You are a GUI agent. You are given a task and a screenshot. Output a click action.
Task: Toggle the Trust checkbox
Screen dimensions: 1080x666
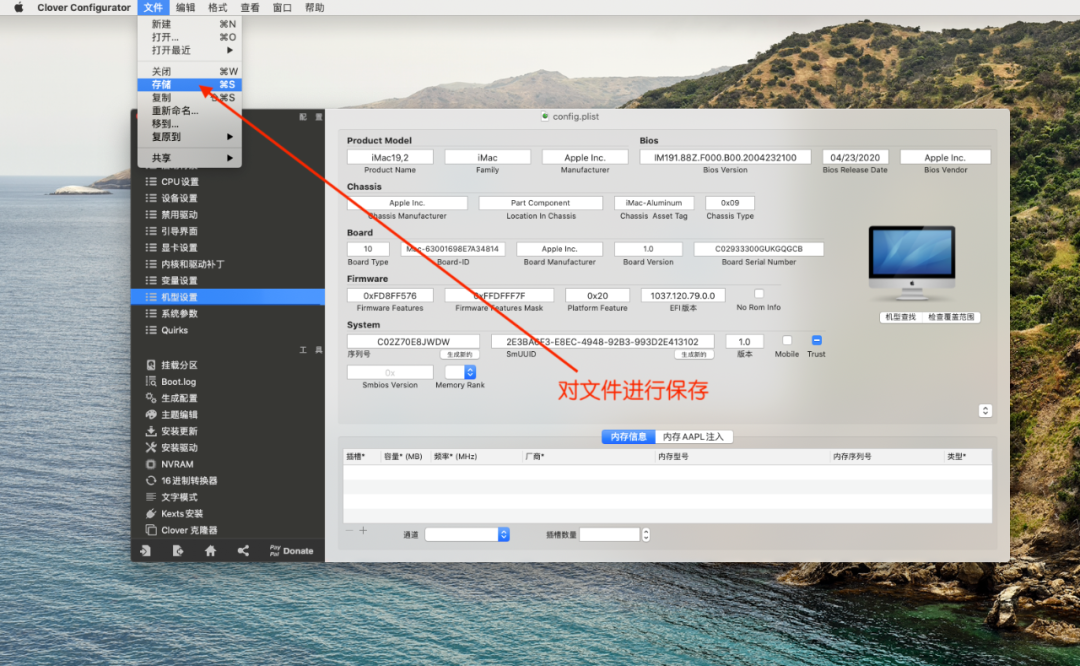tap(816, 340)
